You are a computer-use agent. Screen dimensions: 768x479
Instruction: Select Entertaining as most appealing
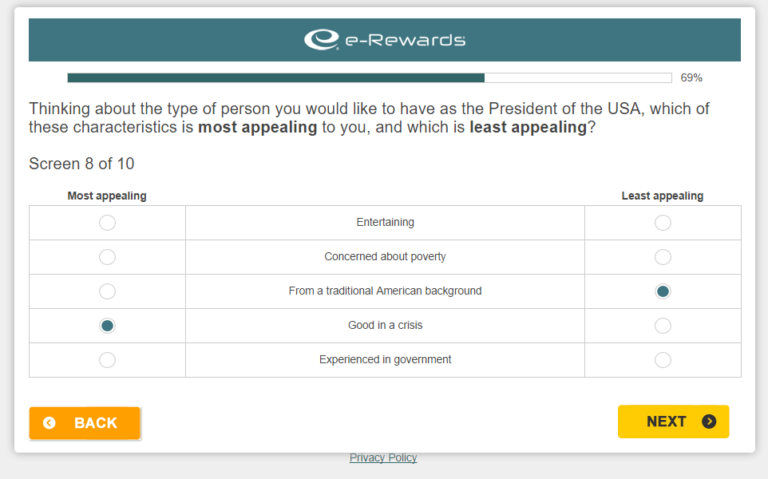click(107, 223)
